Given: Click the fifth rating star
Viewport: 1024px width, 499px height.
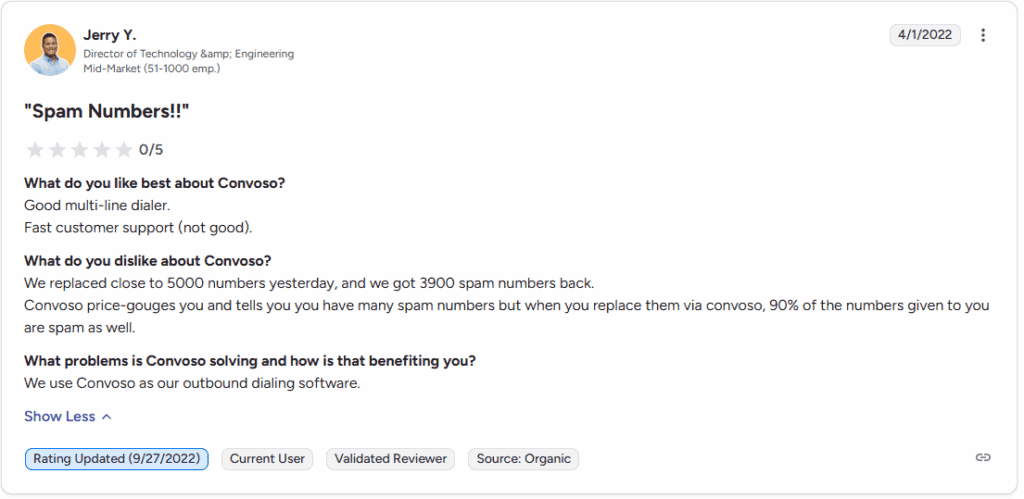Looking at the screenshot, I should point(124,150).
